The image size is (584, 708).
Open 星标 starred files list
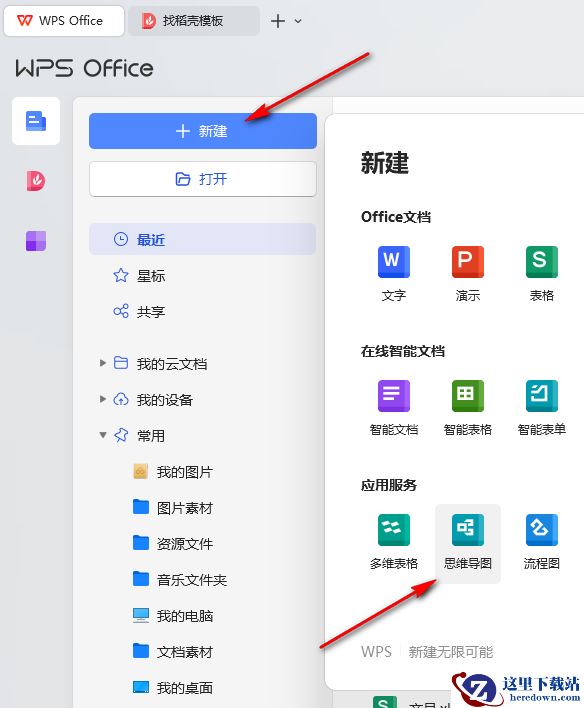click(x=202, y=275)
